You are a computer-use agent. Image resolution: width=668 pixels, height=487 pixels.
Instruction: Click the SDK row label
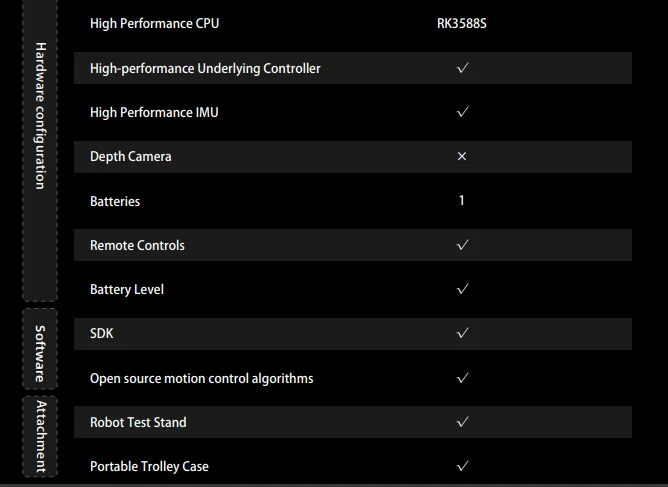pos(102,333)
